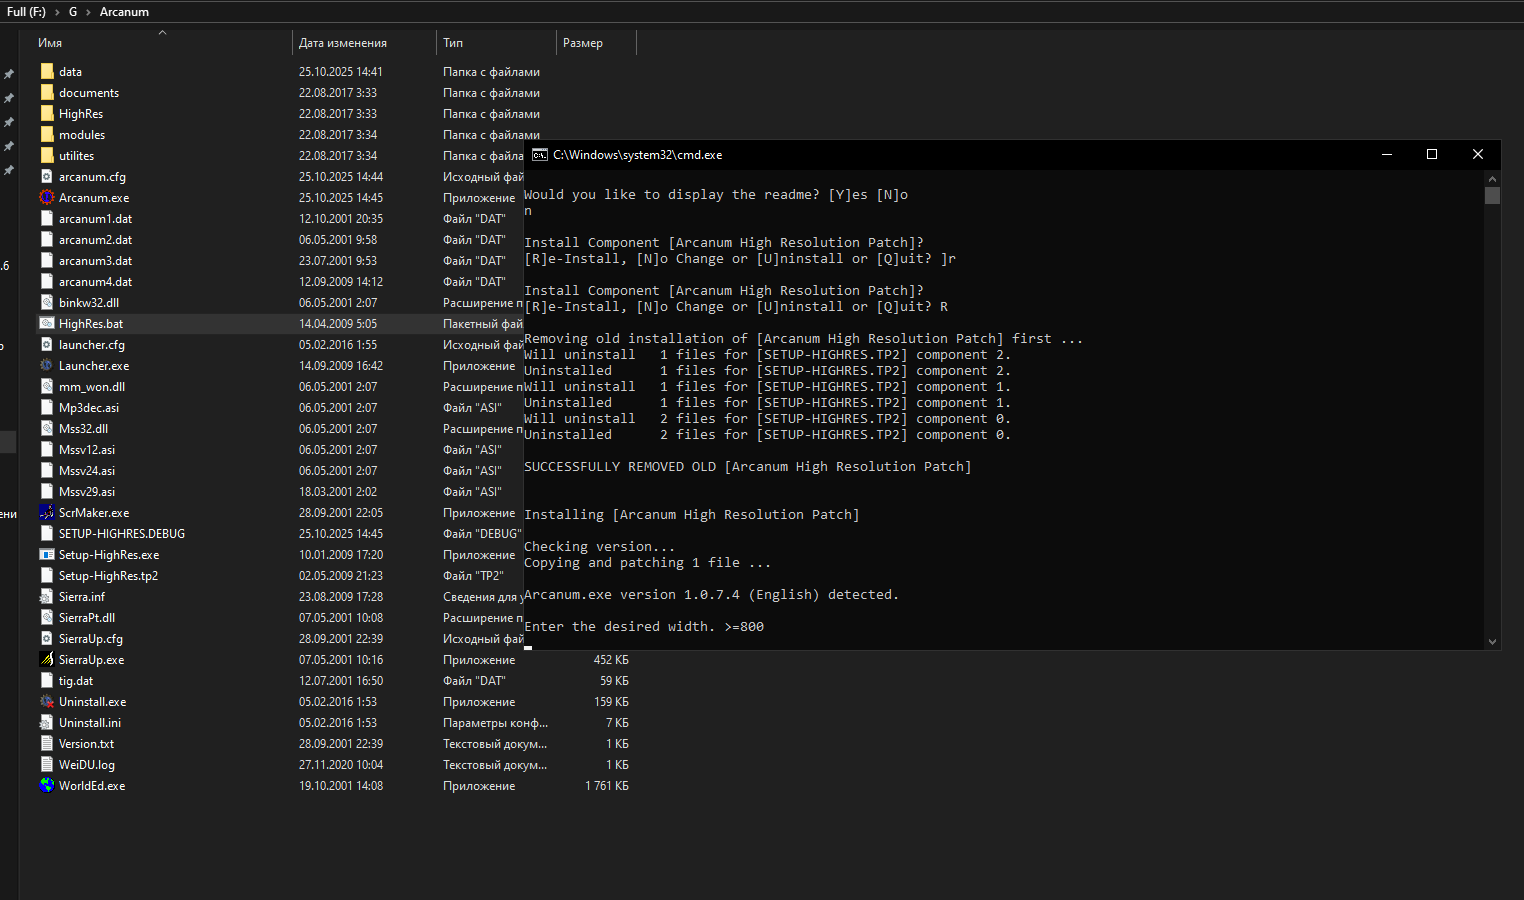Viewport: 1524px width, 900px height.
Task: Click the 'Would you like to display the readme' line
Action: [x=716, y=195]
